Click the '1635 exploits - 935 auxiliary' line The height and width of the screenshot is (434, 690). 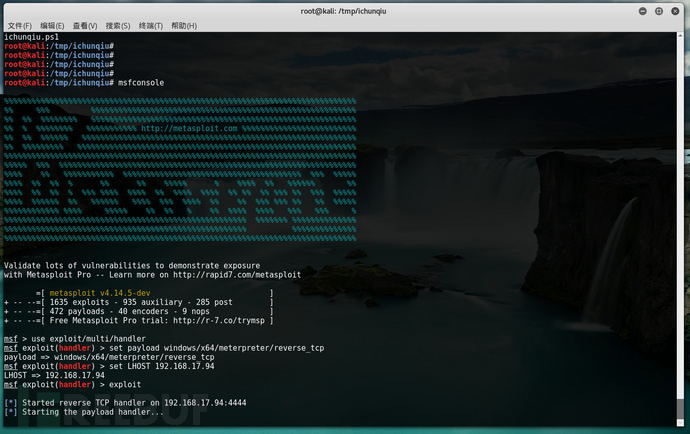[141, 302]
